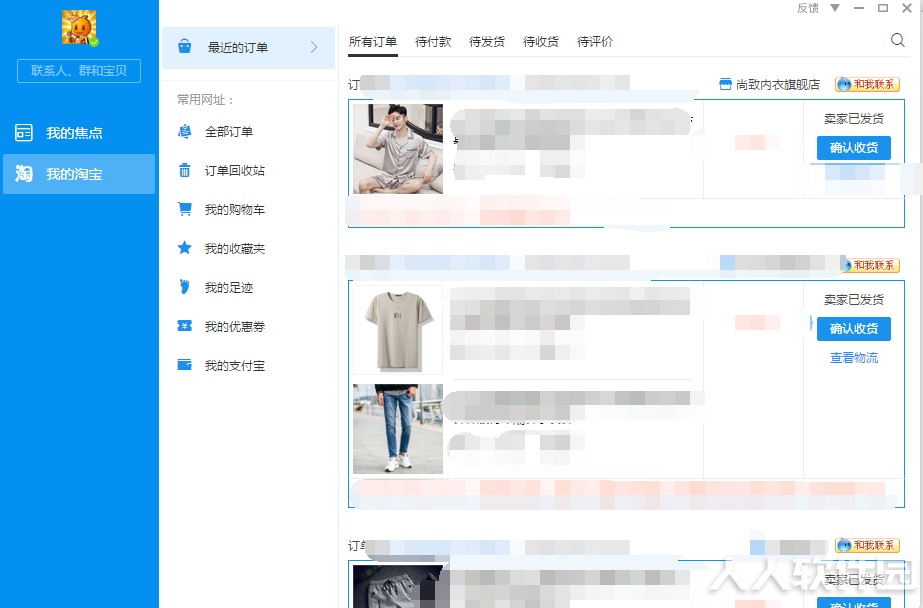Open the pajamas product thumbnail
This screenshot has height=608, width=923.
pyautogui.click(x=398, y=149)
